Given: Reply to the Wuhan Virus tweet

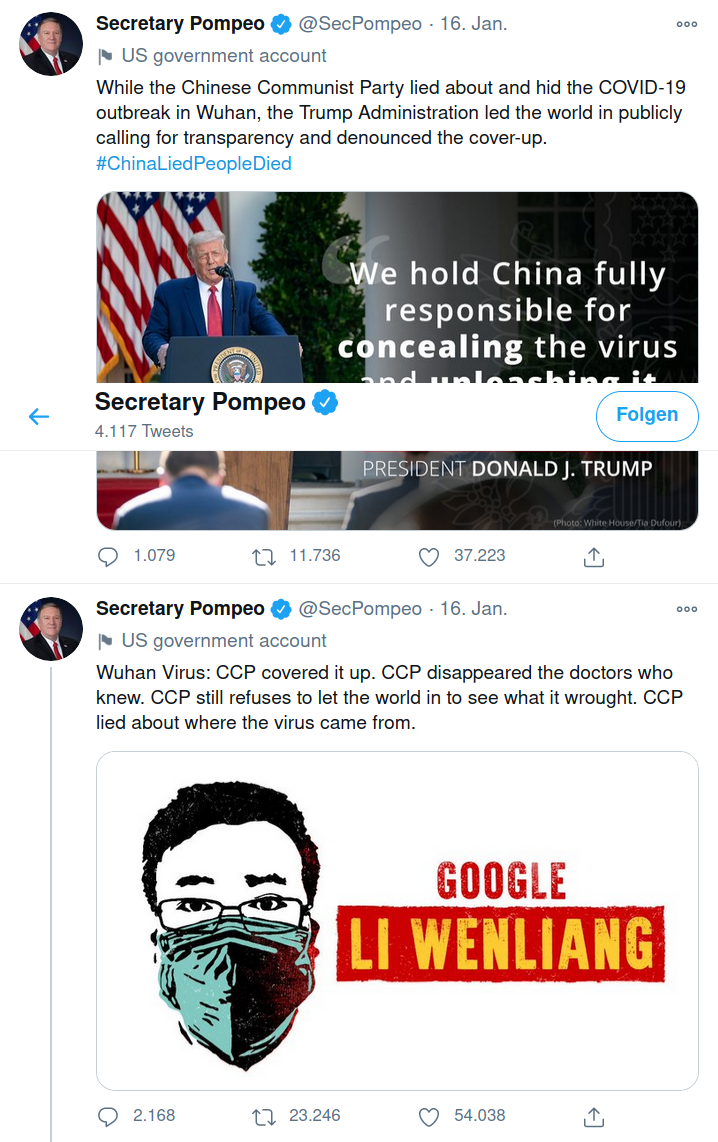Looking at the screenshot, I should pyautogui.click(x=108, y=1117).
